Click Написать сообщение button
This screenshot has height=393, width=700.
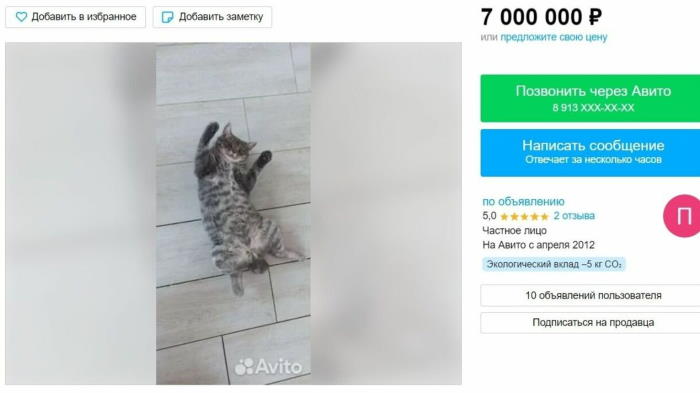(x=590, y=153)
